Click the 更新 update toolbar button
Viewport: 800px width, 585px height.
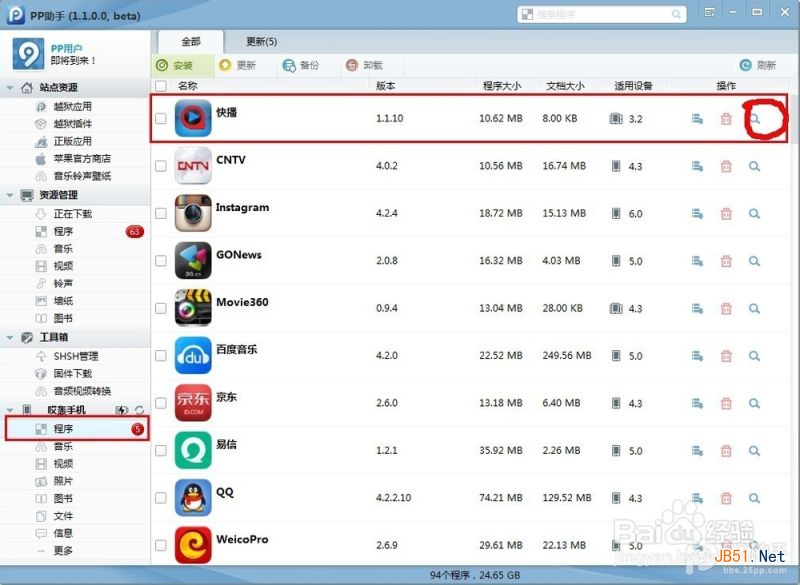click(x=238, y=65)
